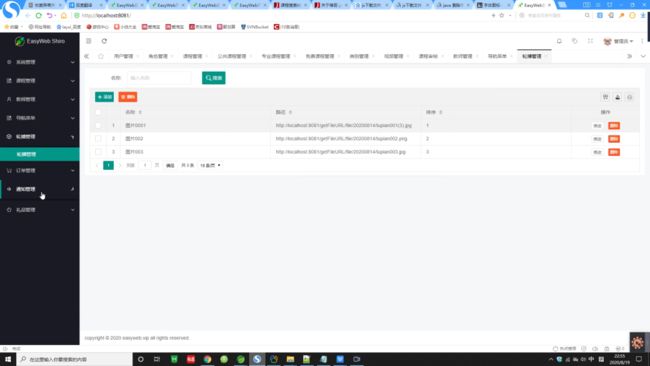
Task: Open the Cortana circle on taskbar
Action: point(141,359)
